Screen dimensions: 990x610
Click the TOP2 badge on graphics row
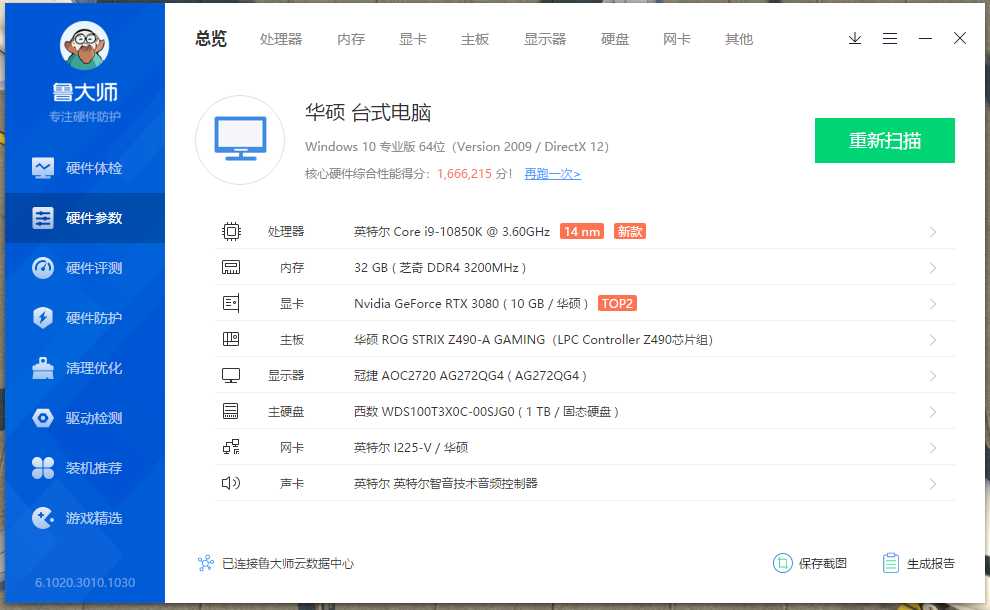tap(617, 304)
